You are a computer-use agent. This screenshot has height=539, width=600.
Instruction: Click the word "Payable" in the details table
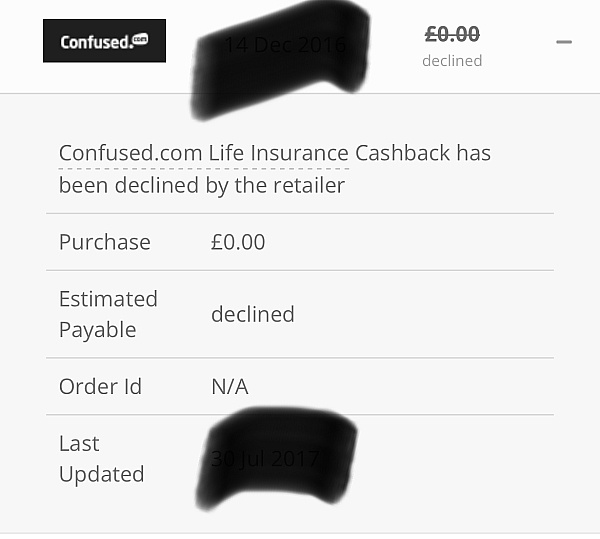97,330
